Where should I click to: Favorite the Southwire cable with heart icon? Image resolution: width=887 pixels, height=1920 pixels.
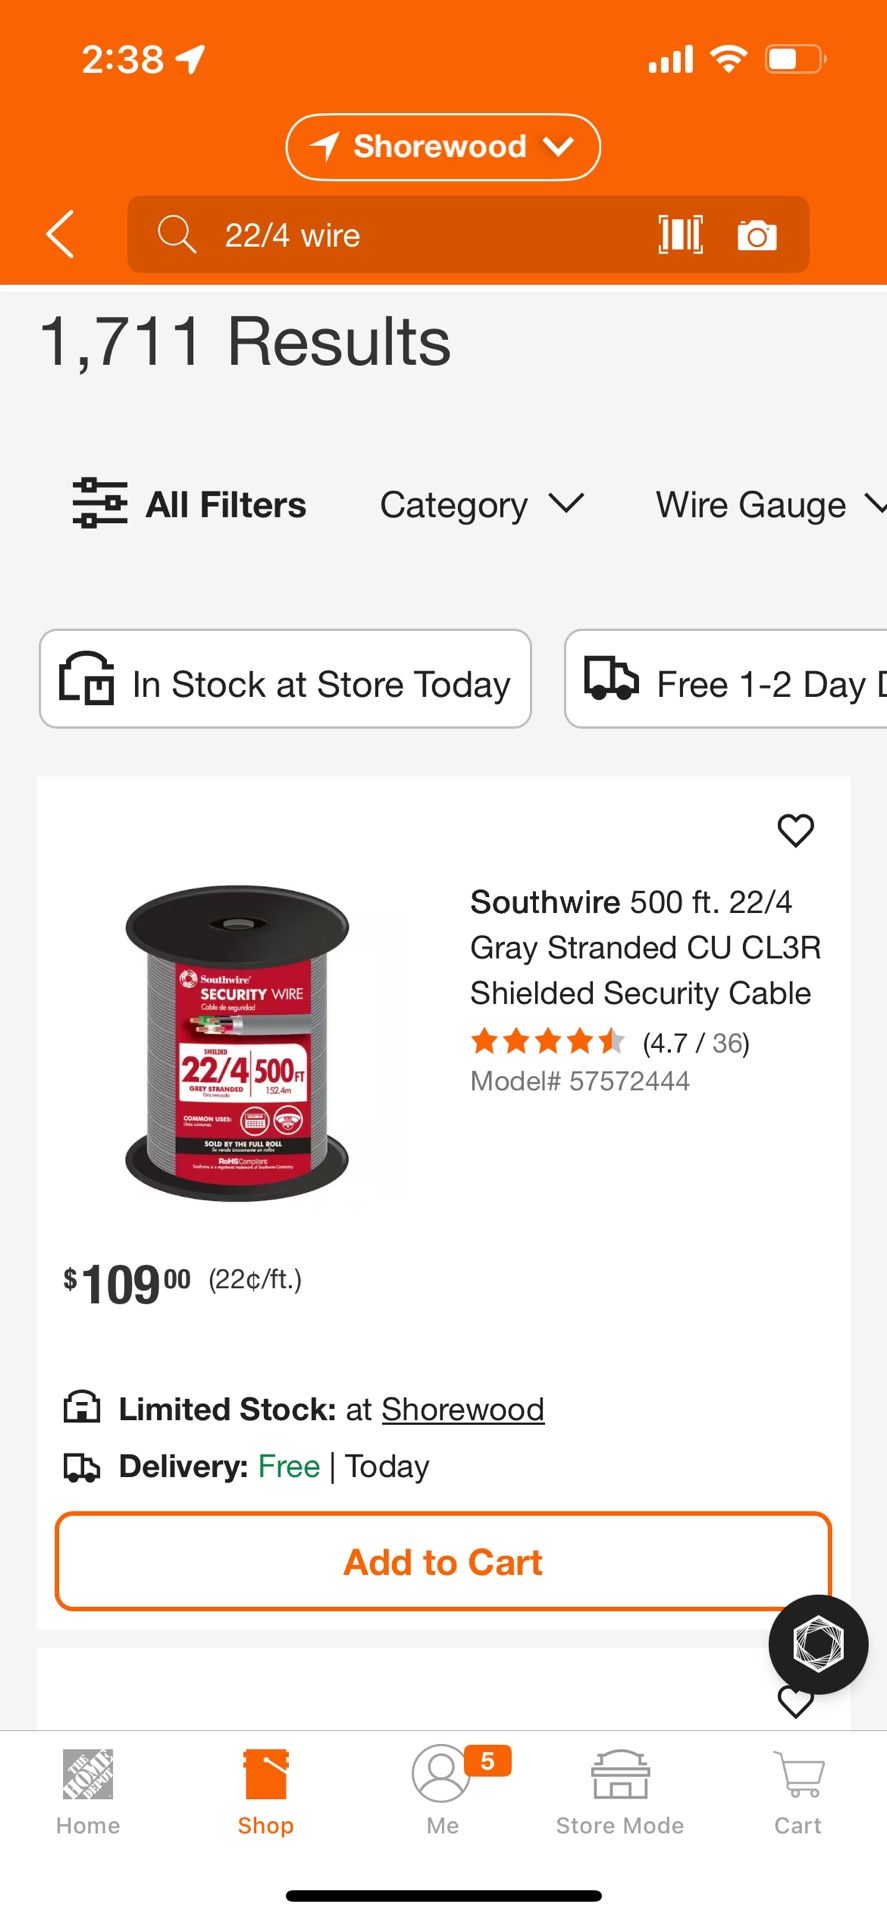click(796, 830)
